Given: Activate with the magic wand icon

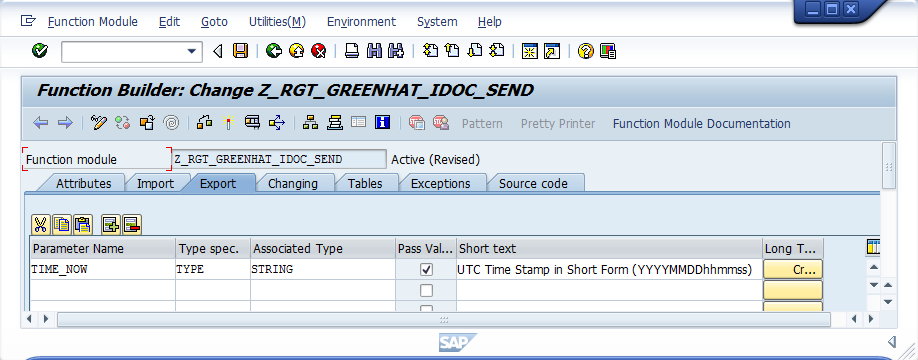Looking at the screenshot, I should pyautogui.click(x=228, y=123).
